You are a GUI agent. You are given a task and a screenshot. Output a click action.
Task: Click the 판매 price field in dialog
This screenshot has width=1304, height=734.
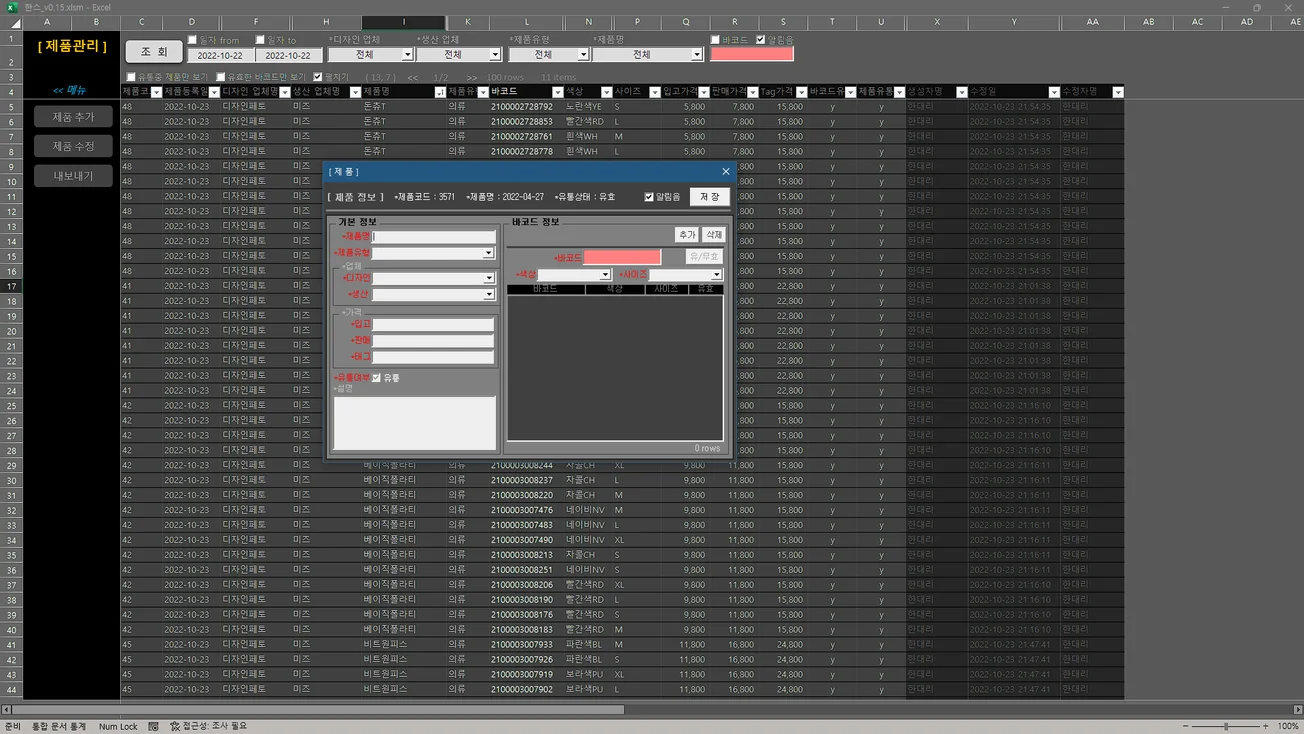point(433,341)
